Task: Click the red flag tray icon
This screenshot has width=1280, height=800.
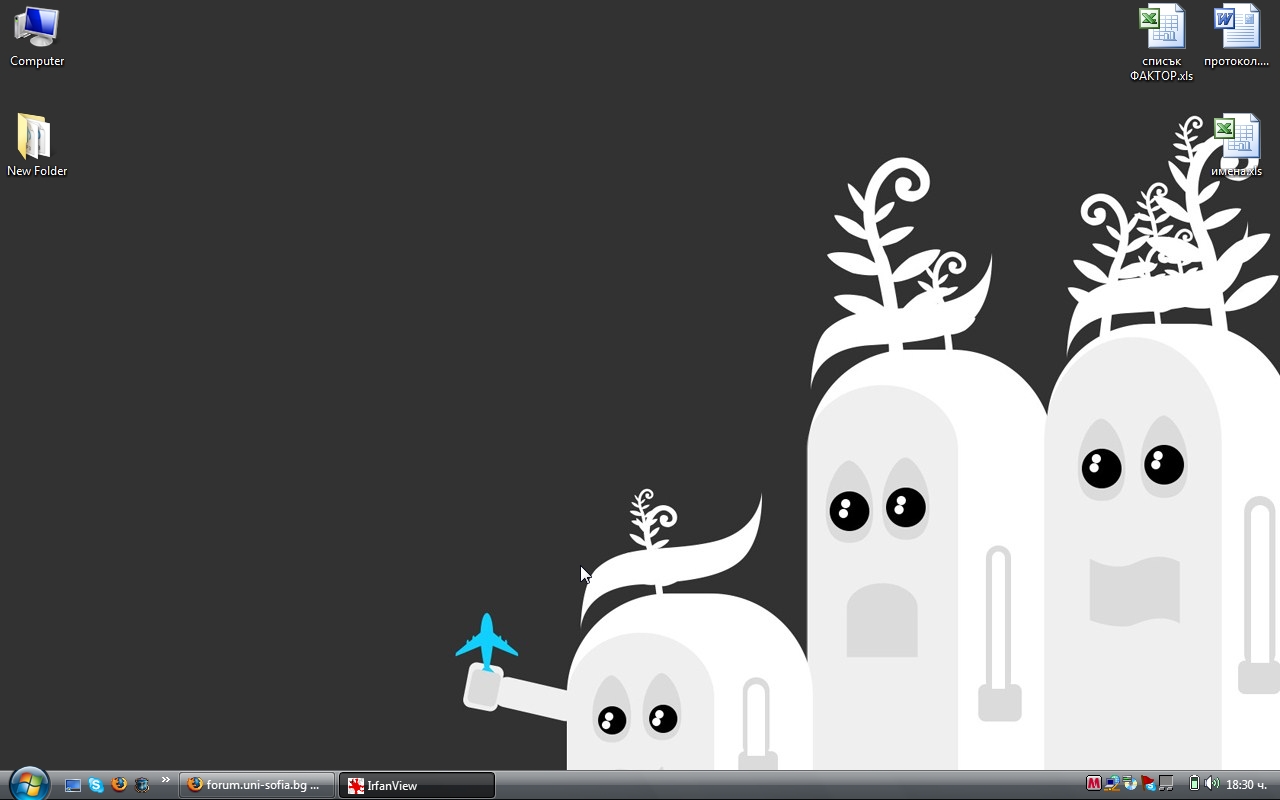Action: click(1148, 784)
